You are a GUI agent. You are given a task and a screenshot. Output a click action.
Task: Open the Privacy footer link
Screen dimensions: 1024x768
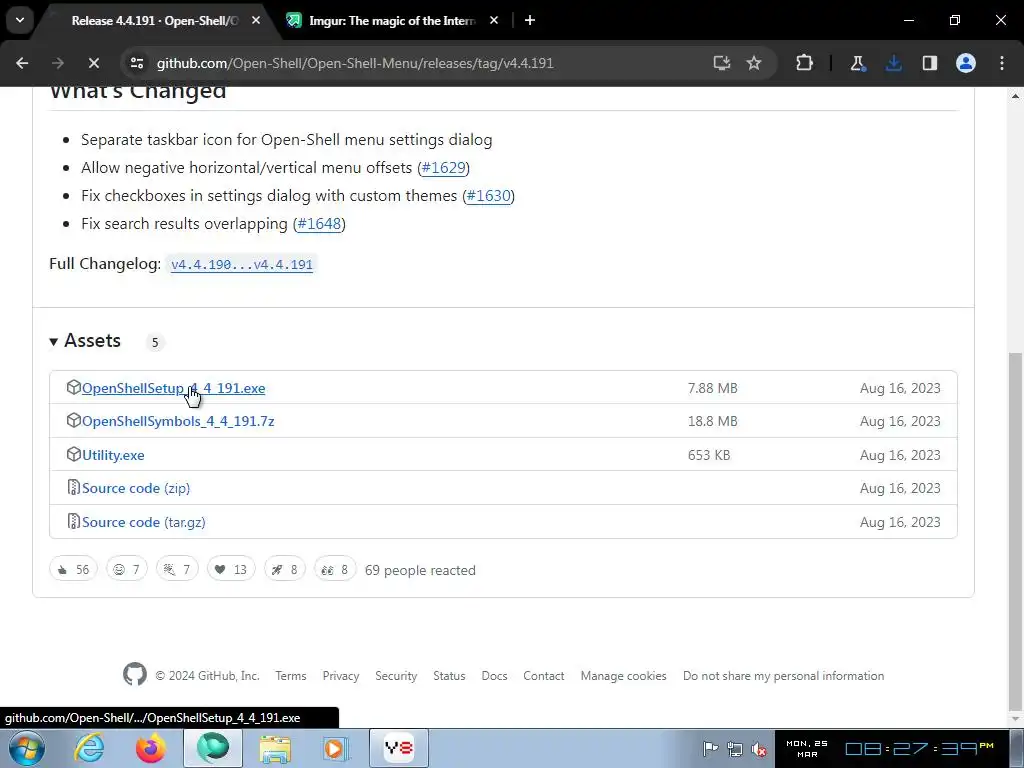[341, 676]
